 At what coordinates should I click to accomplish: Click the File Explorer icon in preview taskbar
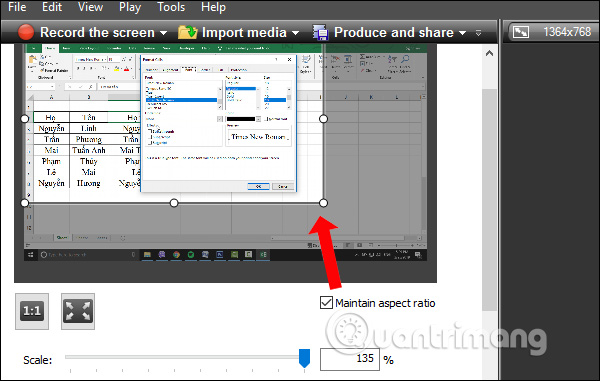click(147, 255)
